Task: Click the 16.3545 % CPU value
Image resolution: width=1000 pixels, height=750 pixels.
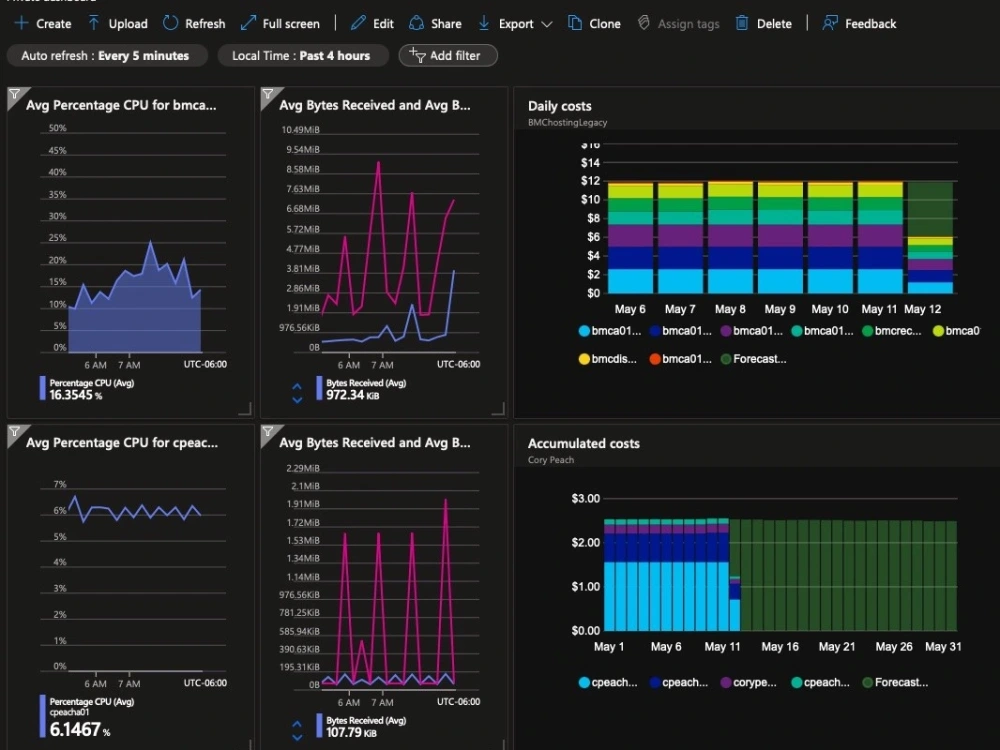Action: (76, 395)
